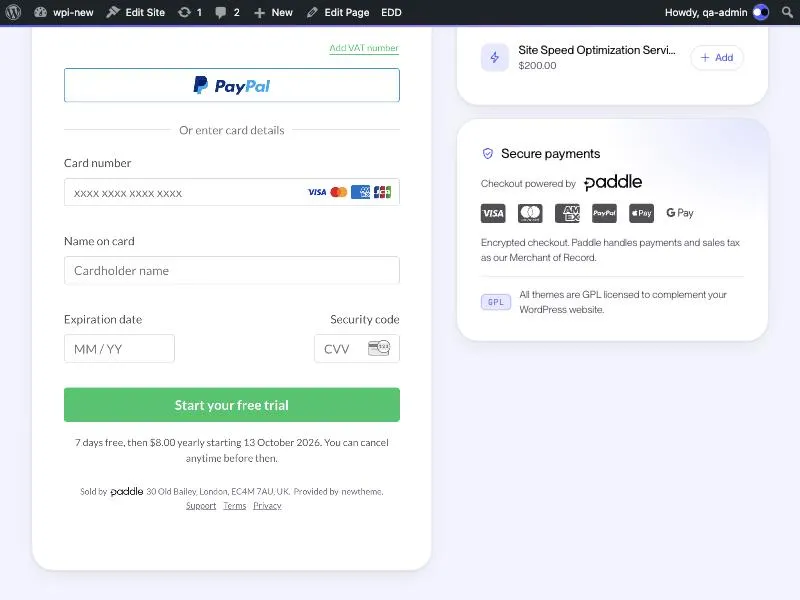Click the Apple Pay badge
Image resolution: width=800 pixels, height=600 pixels.
[x=641, y=213]
